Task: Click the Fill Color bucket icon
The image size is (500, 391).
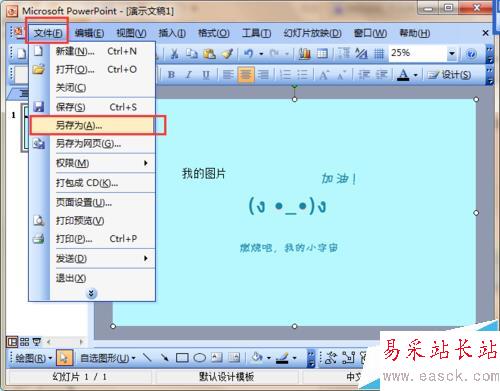Action: pyautogui.click(x=257, y=358)
